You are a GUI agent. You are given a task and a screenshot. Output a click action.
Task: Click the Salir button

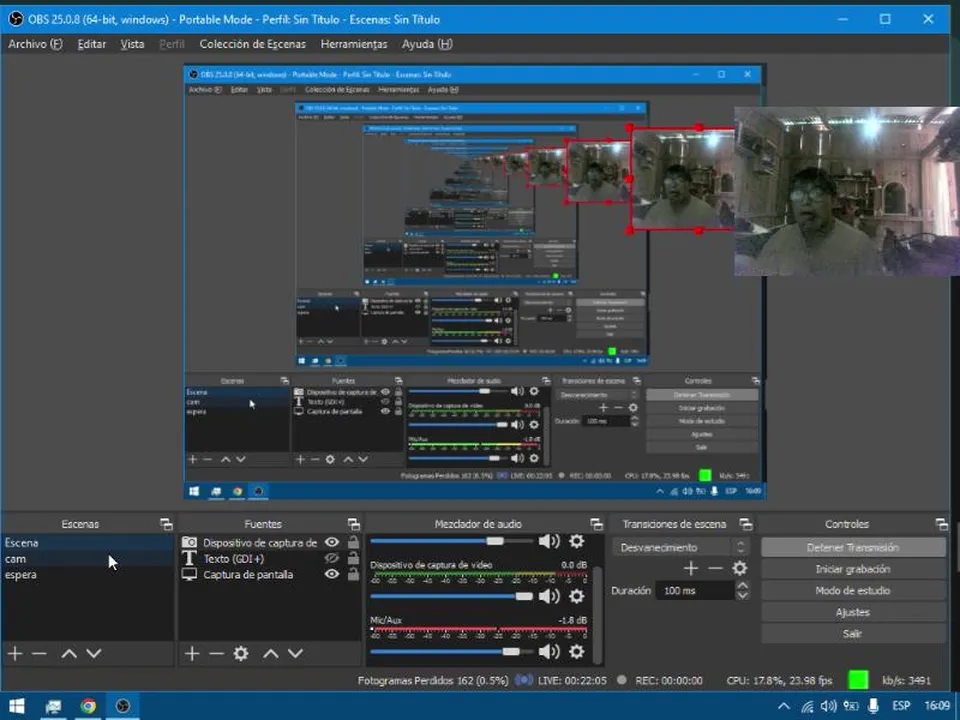tap(853, 633)
